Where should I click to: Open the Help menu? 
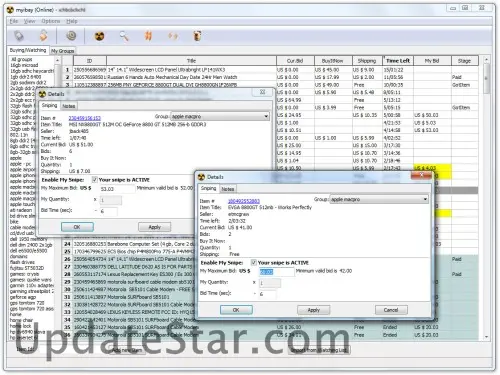point(72,21)
